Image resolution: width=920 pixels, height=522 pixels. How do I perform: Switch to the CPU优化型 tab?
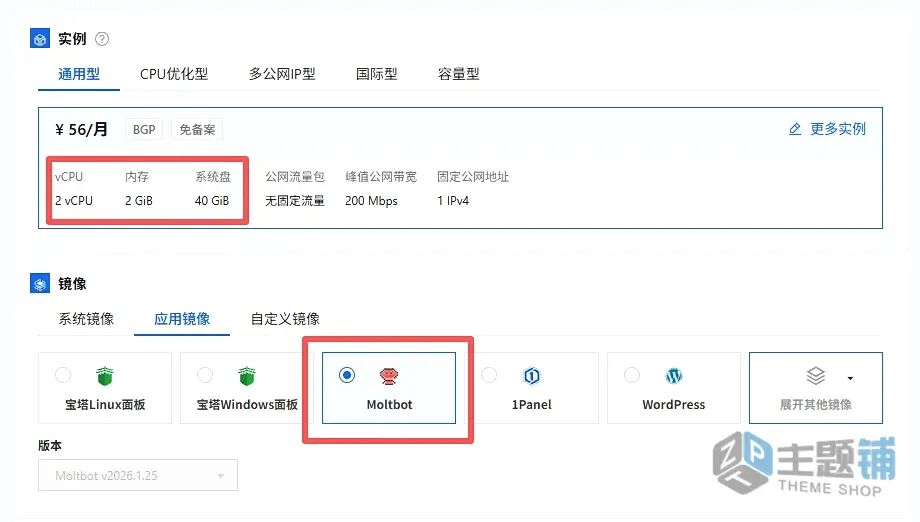(174, 74)
